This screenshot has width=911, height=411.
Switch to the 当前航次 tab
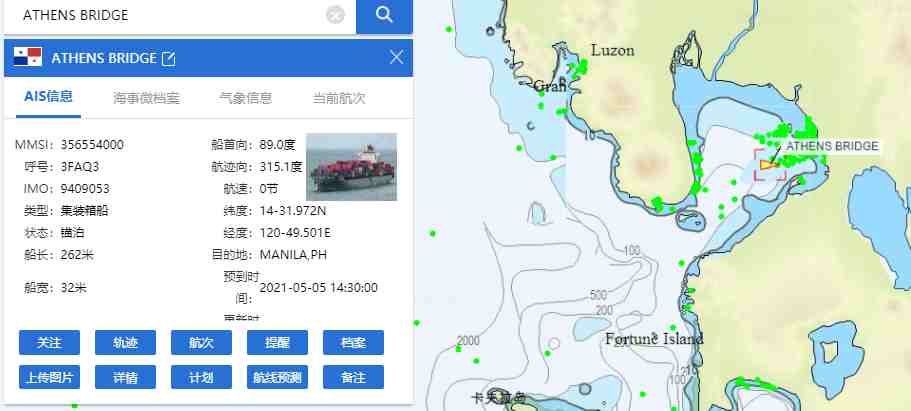(x=339, y=98)
